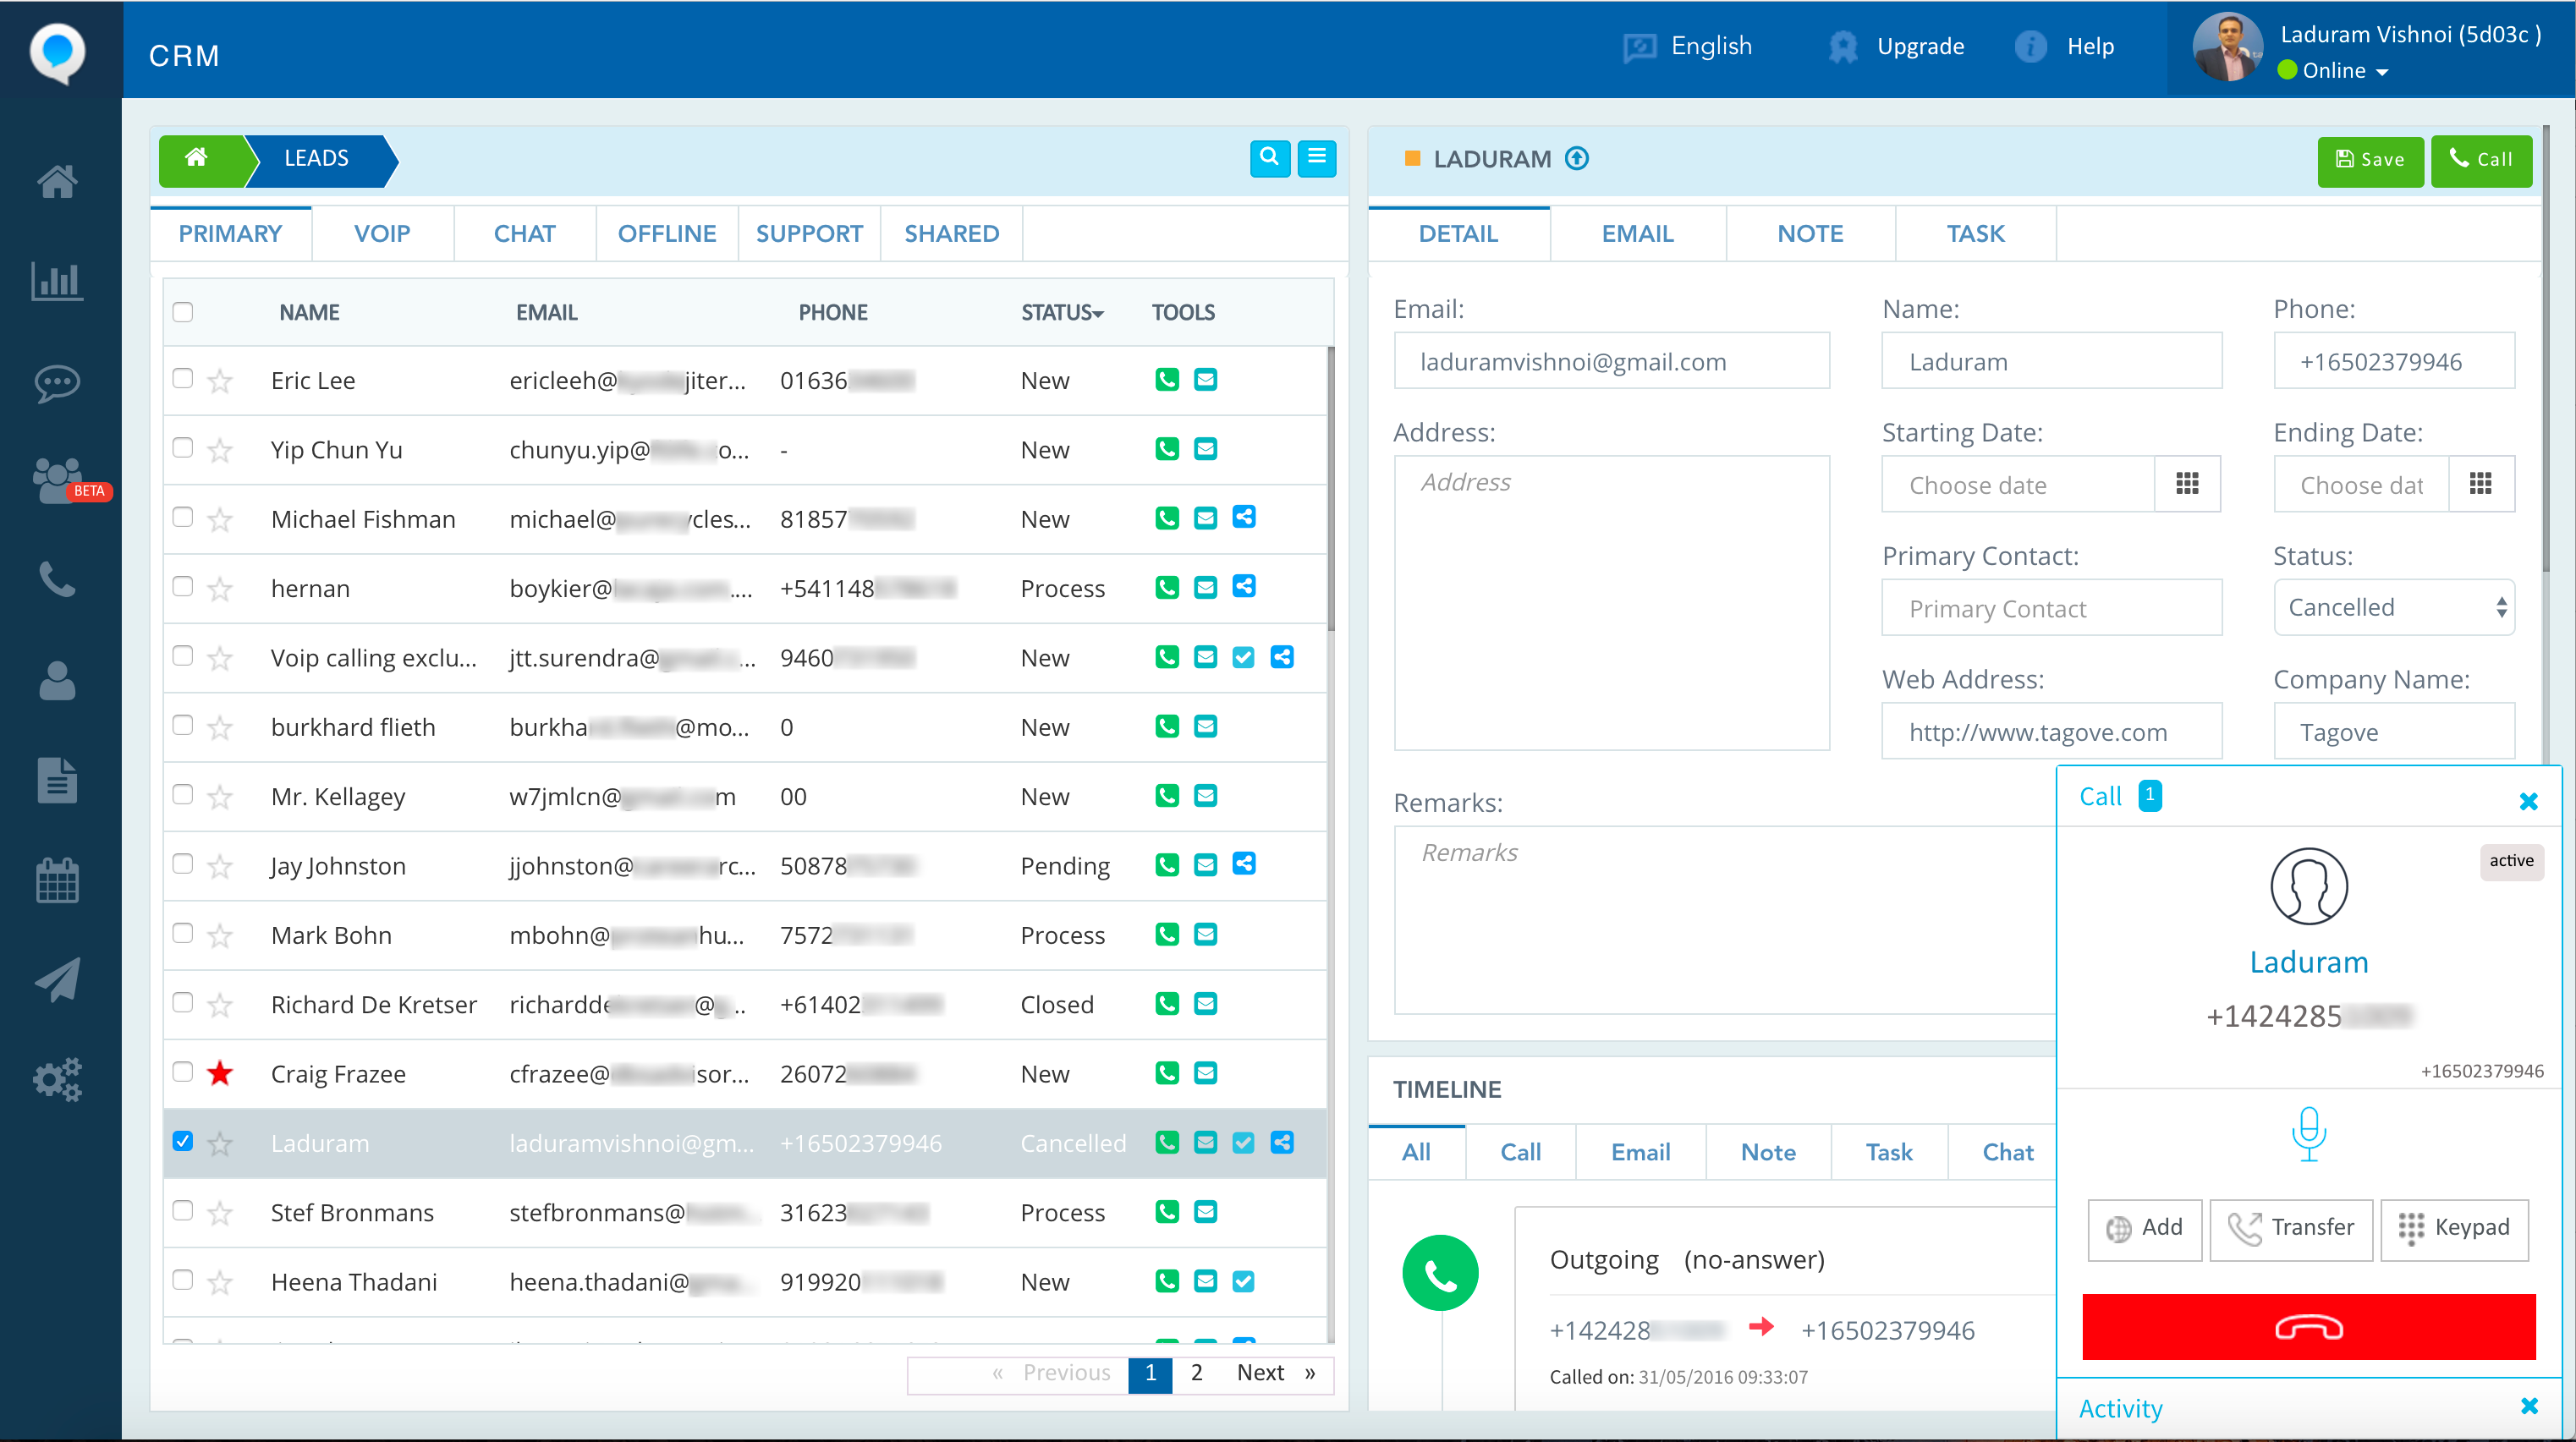Click the list view icon in leads toolbar
Viewport: 2576px width, 1442px height.
pos(1316,157)
